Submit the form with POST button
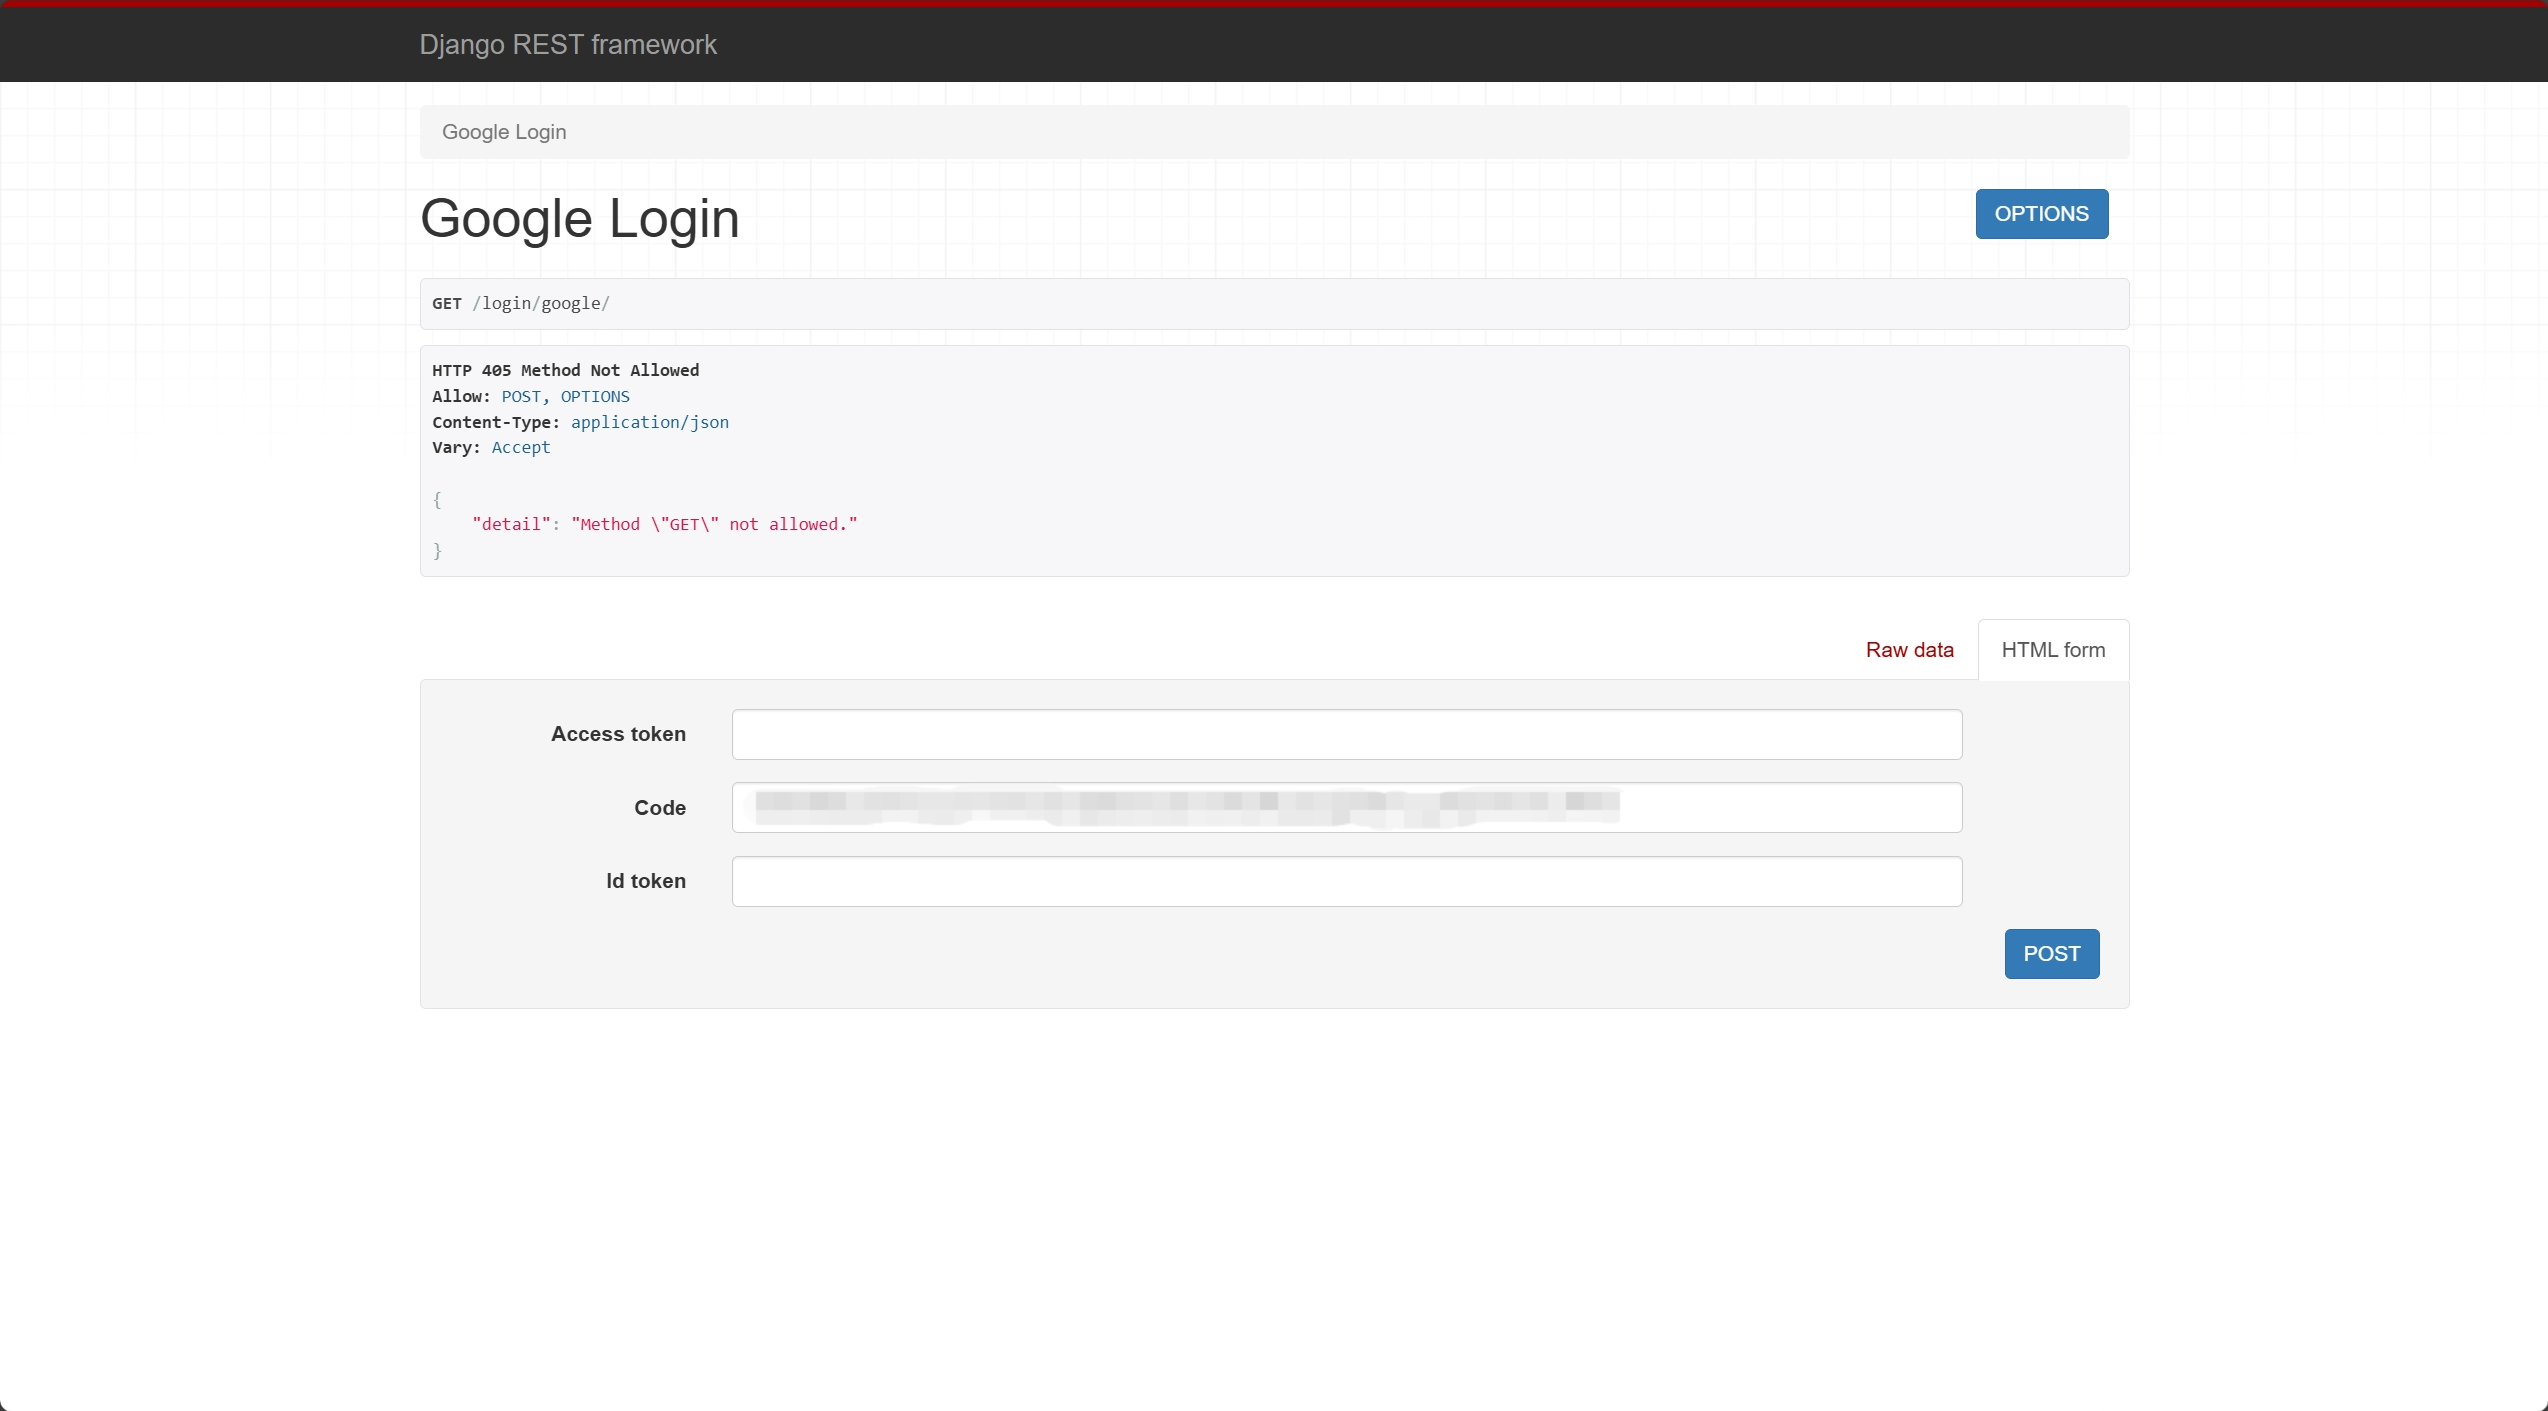The image size is (2548, 1411). click(x=2051, y=954)
